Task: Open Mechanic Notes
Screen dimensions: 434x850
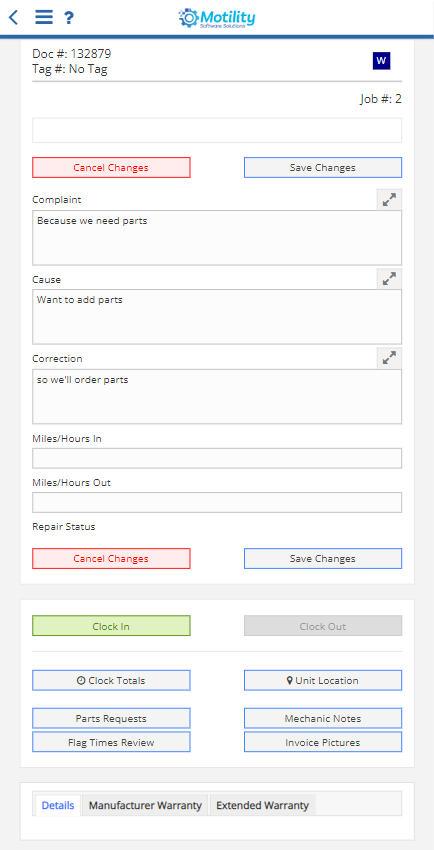Action: pos(323,718)
